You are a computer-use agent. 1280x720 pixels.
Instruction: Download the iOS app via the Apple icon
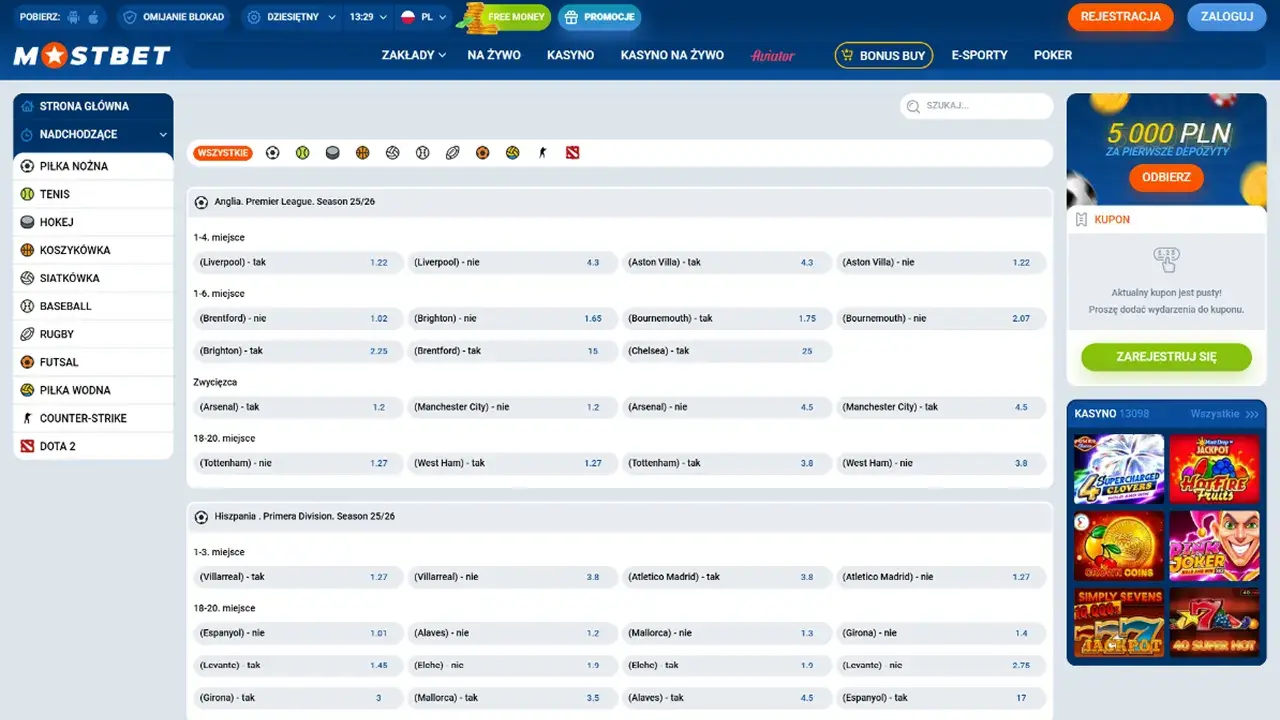pos(94,17)
